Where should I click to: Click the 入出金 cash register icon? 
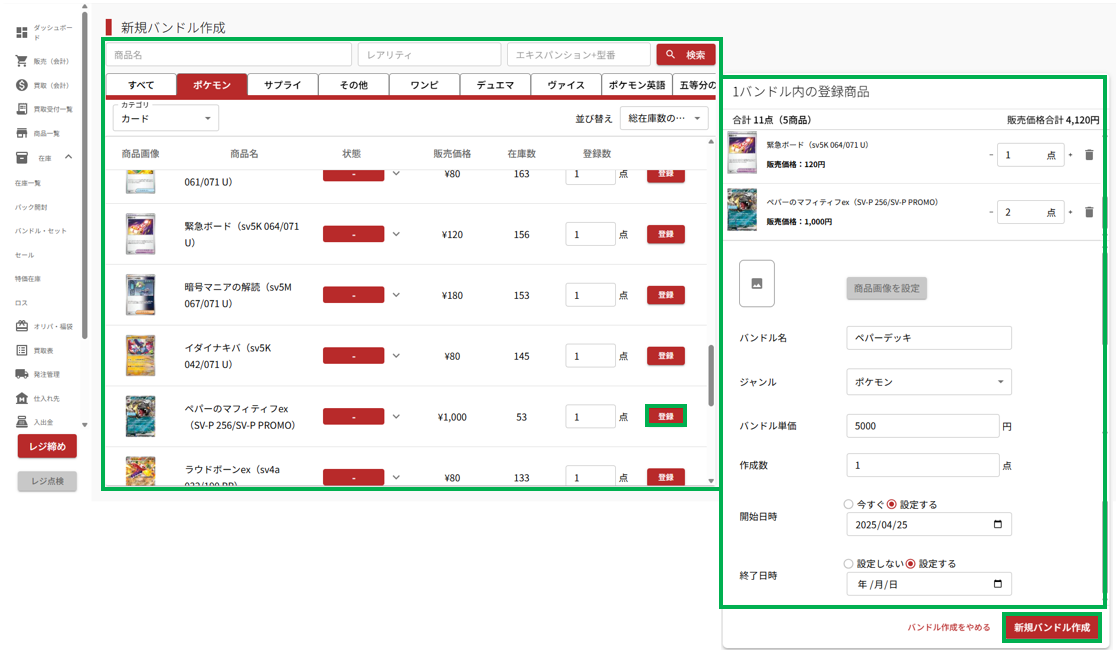point(22,422)
